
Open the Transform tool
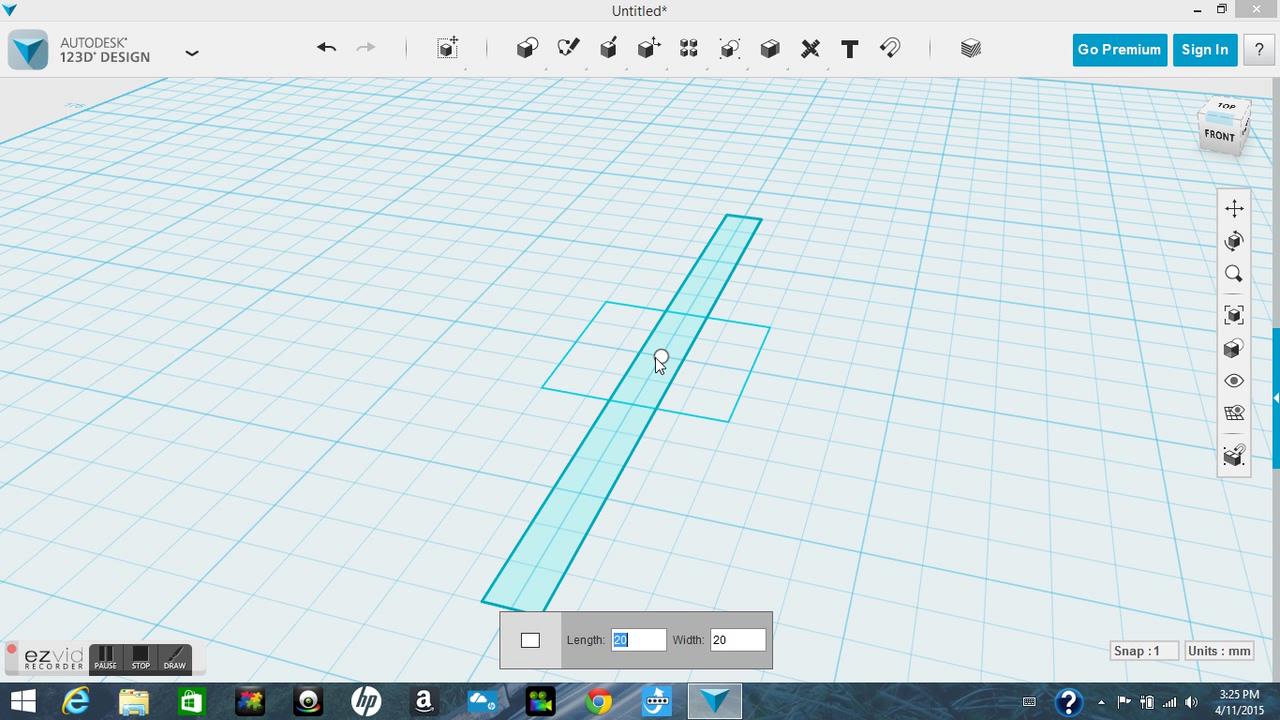coord(448,48)
